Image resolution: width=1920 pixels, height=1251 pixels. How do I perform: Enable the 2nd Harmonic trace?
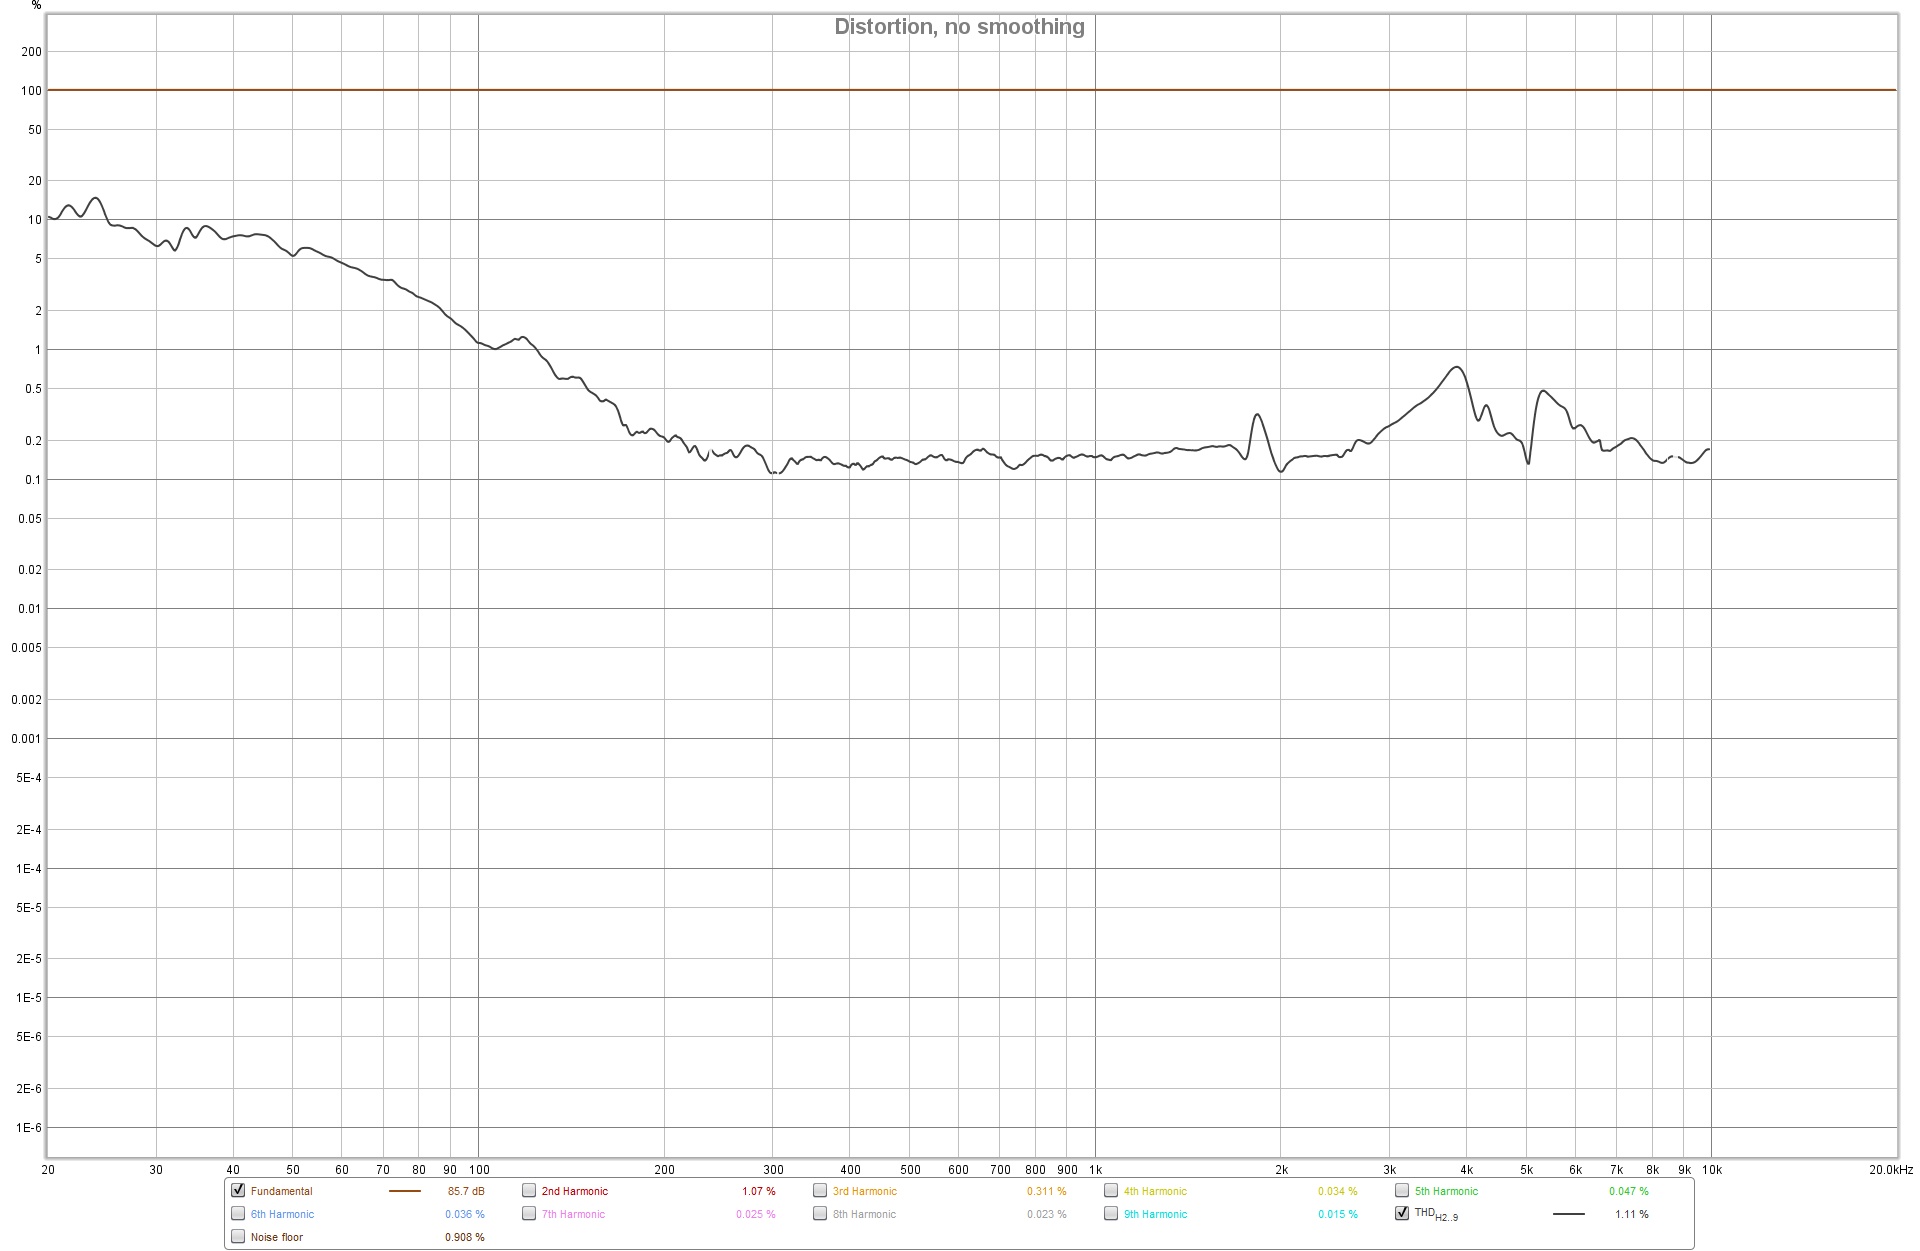pyautogui.click(x=529, y=1190)
